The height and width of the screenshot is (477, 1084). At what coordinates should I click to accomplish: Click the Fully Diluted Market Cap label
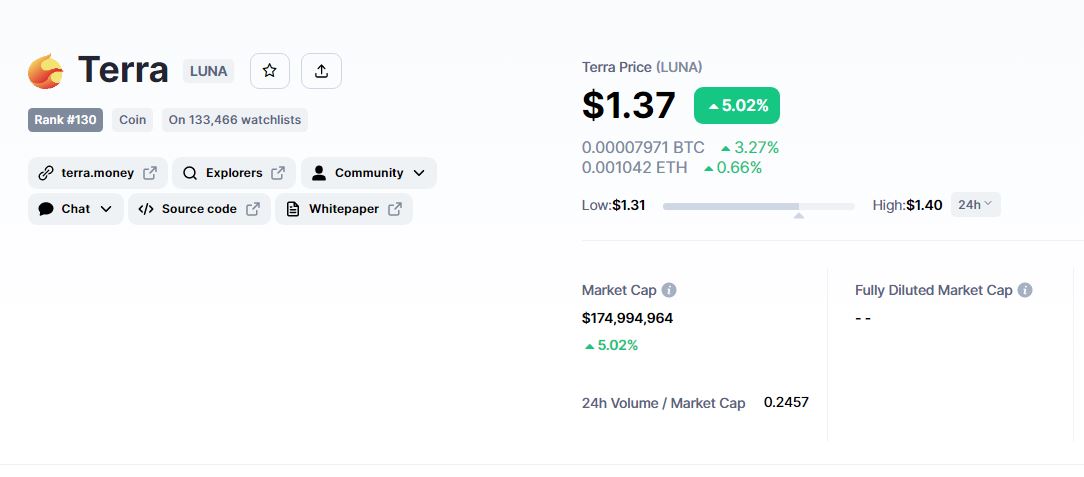coord(933,290)
